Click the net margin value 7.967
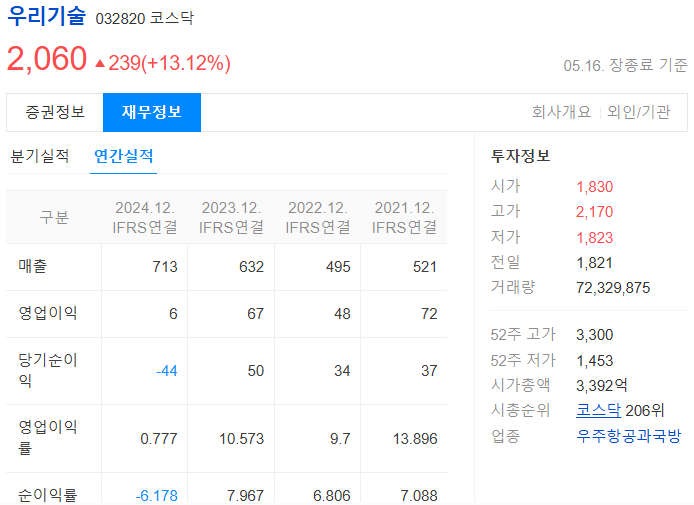694x505 pixels. click(x=246, y=496)
